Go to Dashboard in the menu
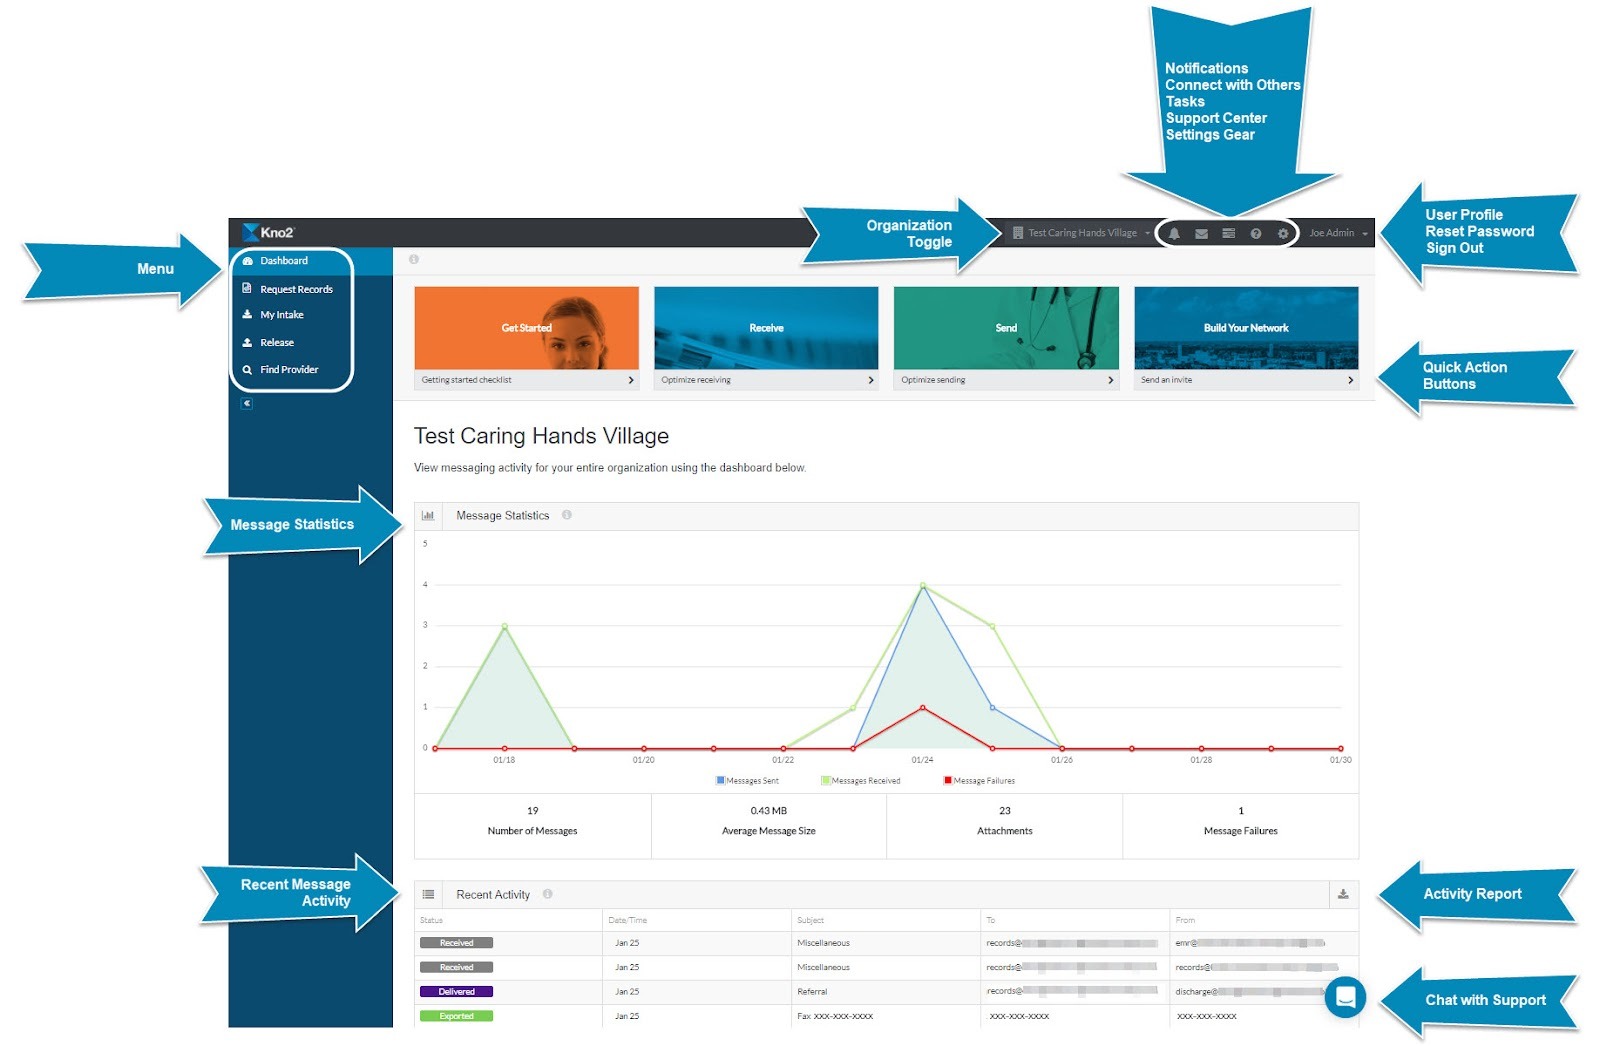This screenshot has height=1046, width=1600. coord(284,261)
